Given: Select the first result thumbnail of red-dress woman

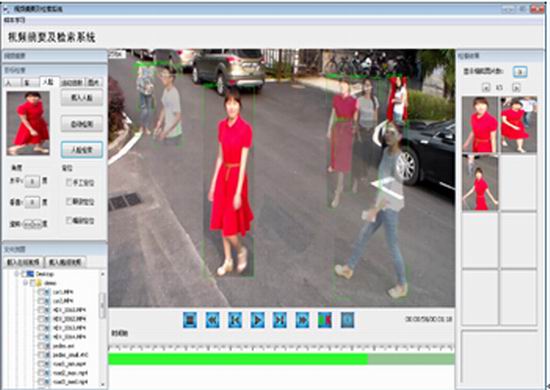Looking at the screenshot, I should pos(480,125).
